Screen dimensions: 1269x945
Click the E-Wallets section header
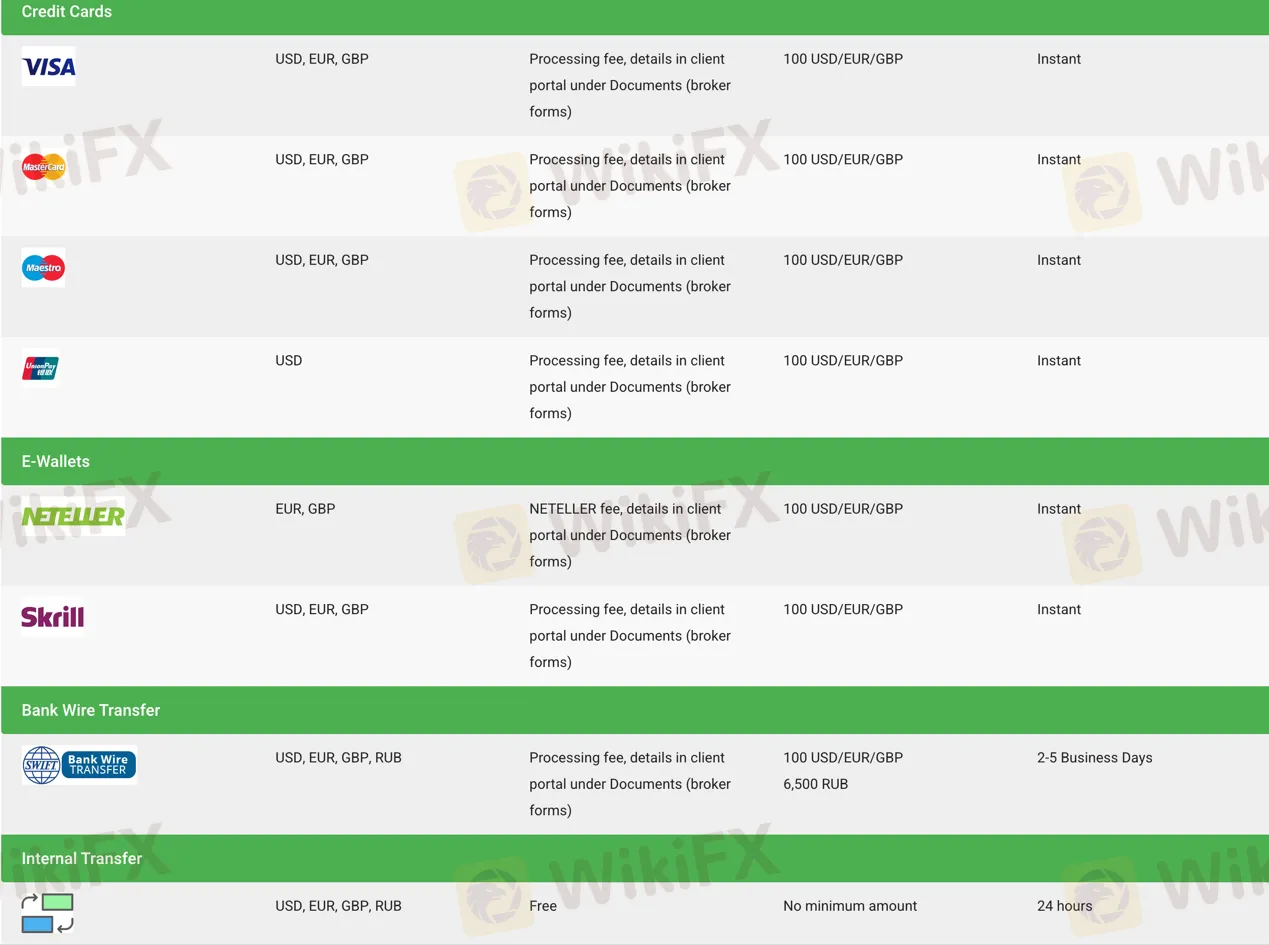[x=56, y=461]
